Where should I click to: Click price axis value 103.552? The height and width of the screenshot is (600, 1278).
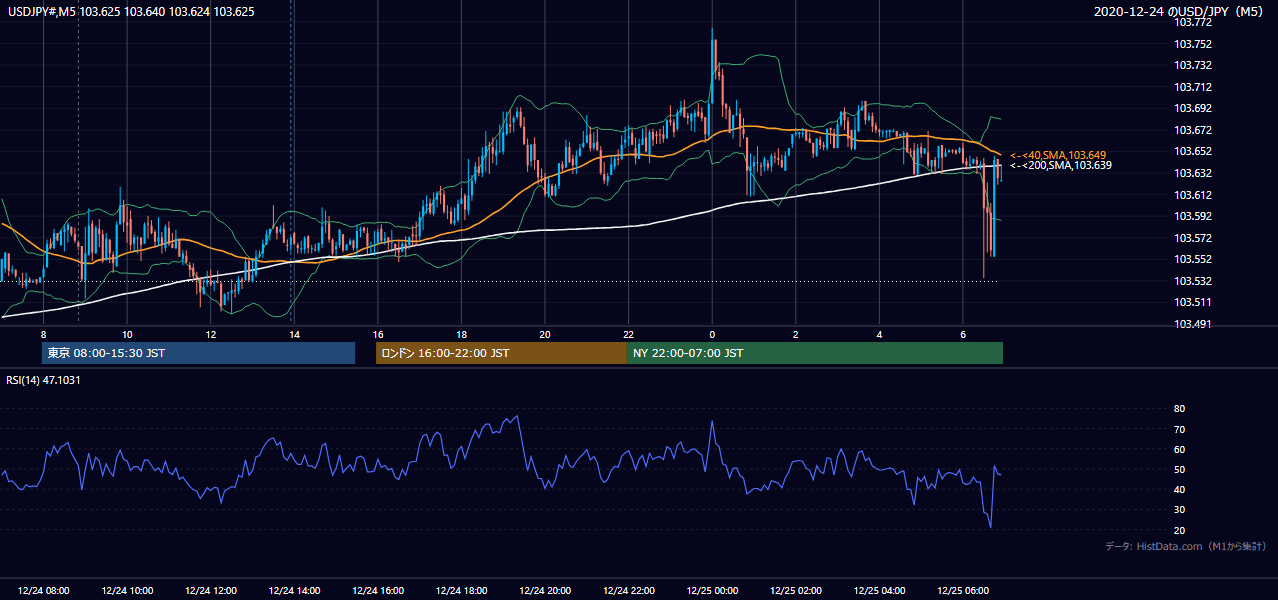(x=1192, y=259)
